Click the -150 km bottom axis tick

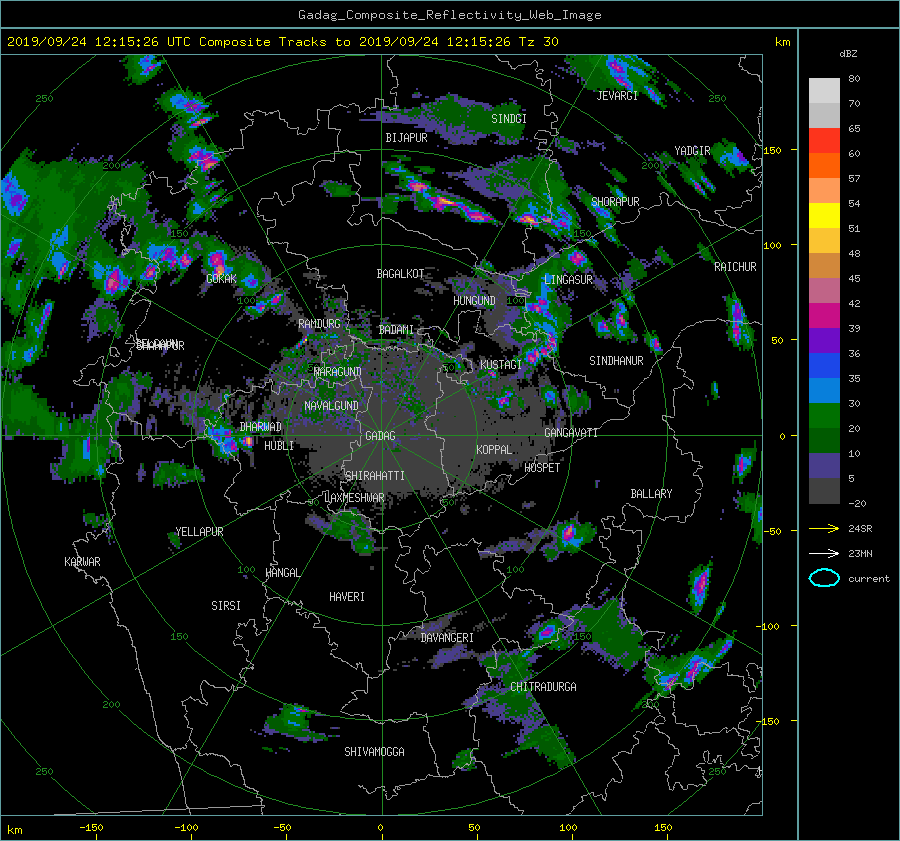[x=91, y=828]
